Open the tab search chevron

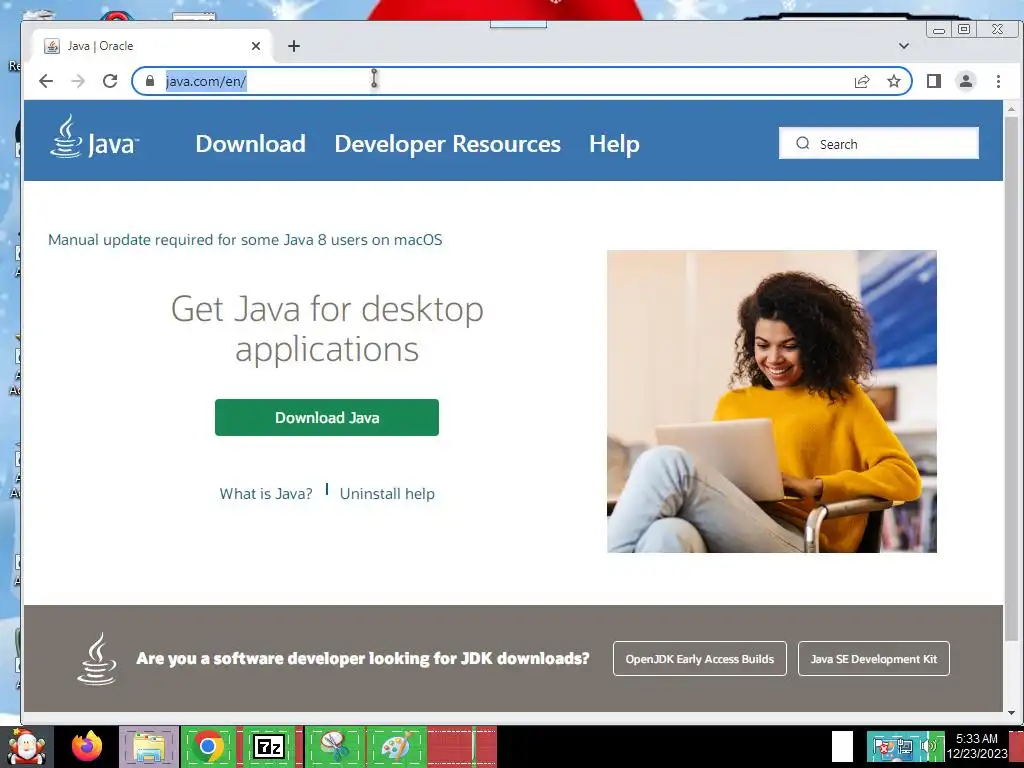(x=904, y=46)
